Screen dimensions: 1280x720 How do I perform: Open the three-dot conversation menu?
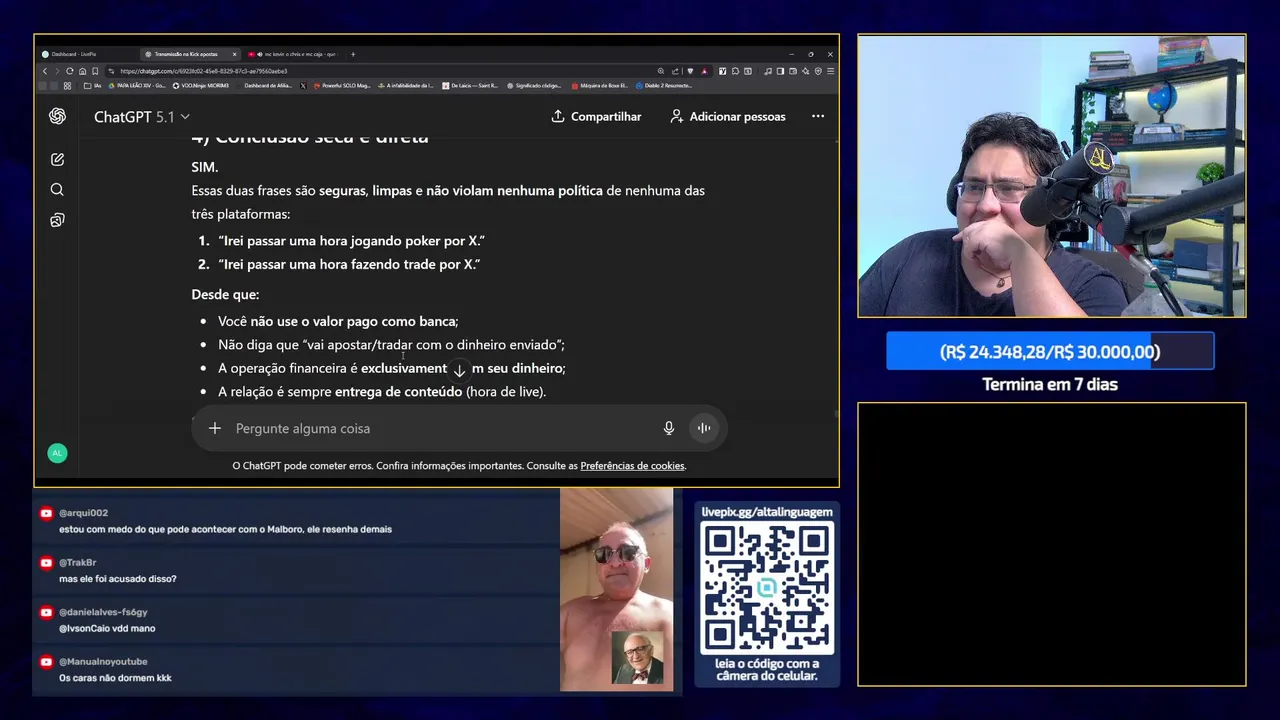818,116
